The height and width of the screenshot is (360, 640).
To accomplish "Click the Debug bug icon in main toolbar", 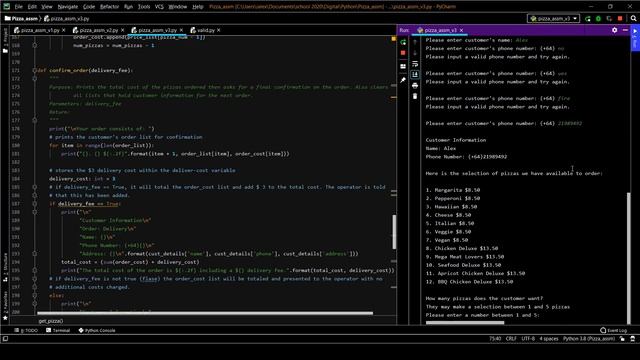I will 598,19.
